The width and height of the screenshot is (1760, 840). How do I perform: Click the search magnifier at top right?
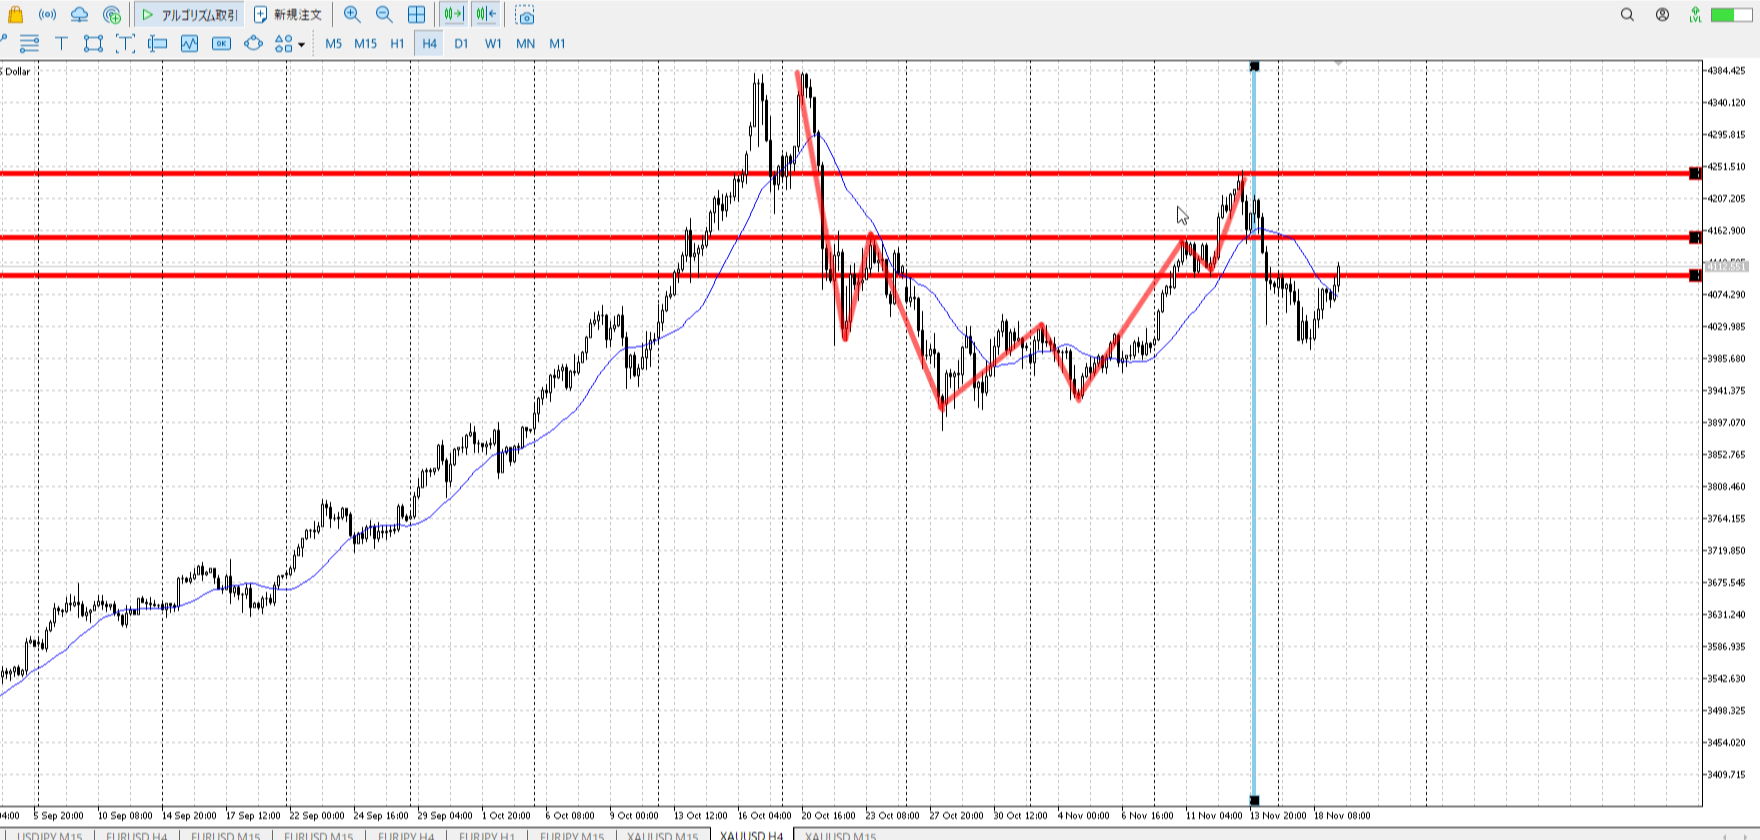coord(1627,15)
